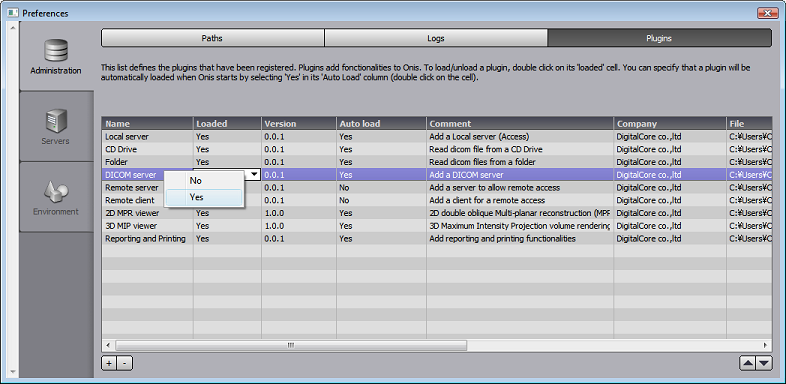Viewport: 786px width, 384px height.
Task: Click 'Read dicom files from a folder' comment
Action: tap(482, 162)
